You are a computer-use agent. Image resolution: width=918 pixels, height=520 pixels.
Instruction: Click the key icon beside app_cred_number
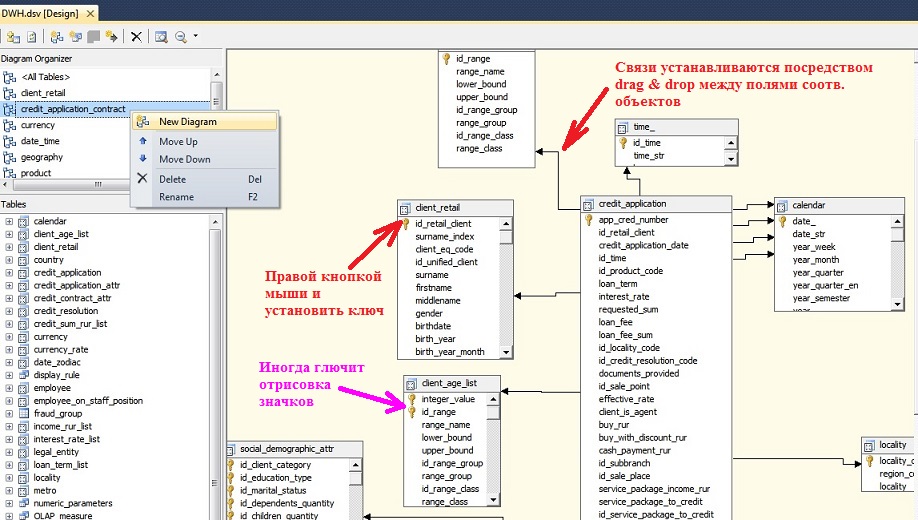tap(588, 220)
